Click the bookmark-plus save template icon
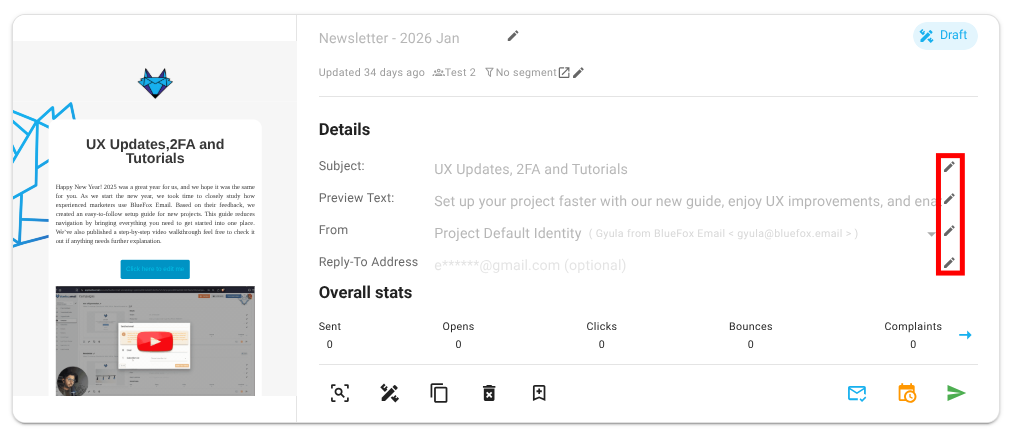 pyautogui.click(x=539, y=393)
